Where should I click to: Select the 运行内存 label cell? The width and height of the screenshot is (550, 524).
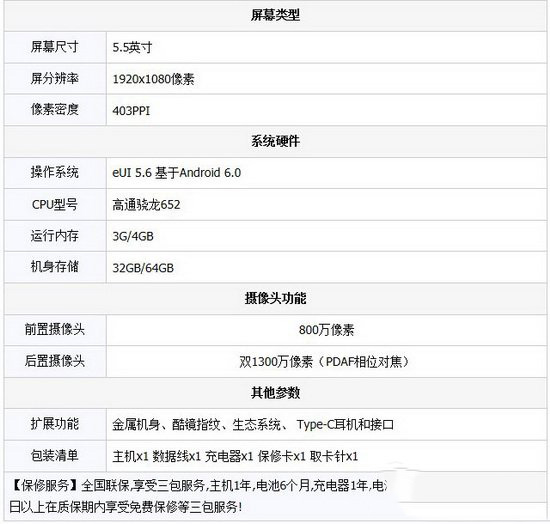coord(55,236)
